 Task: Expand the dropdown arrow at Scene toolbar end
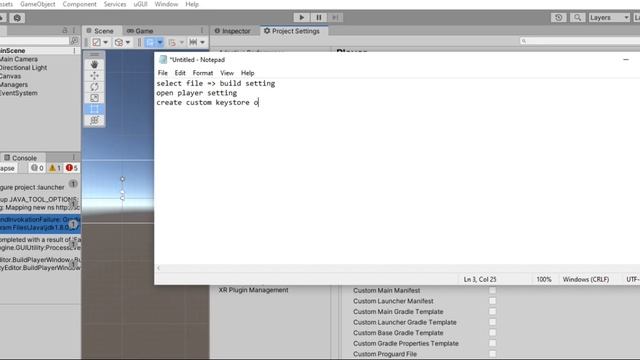point(202,42)
